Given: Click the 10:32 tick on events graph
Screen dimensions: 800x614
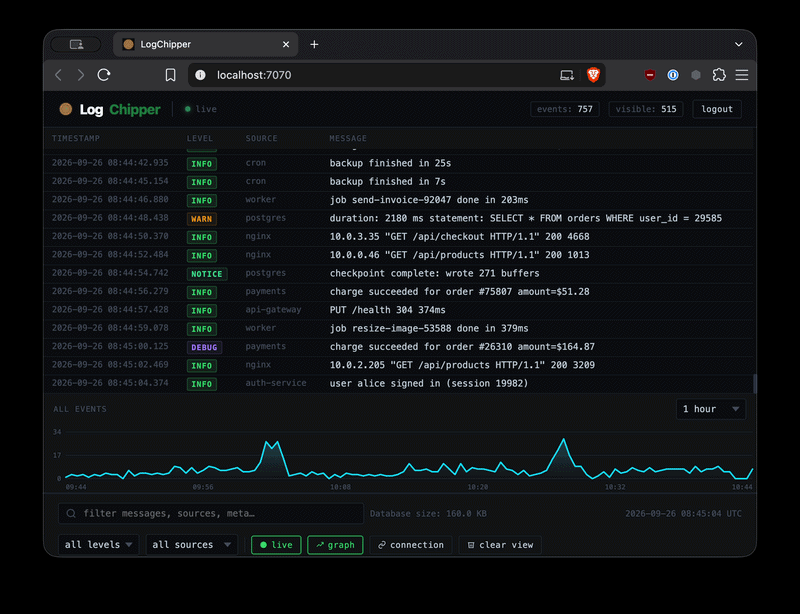Looking at the screenshot, I should pos(615,487).
